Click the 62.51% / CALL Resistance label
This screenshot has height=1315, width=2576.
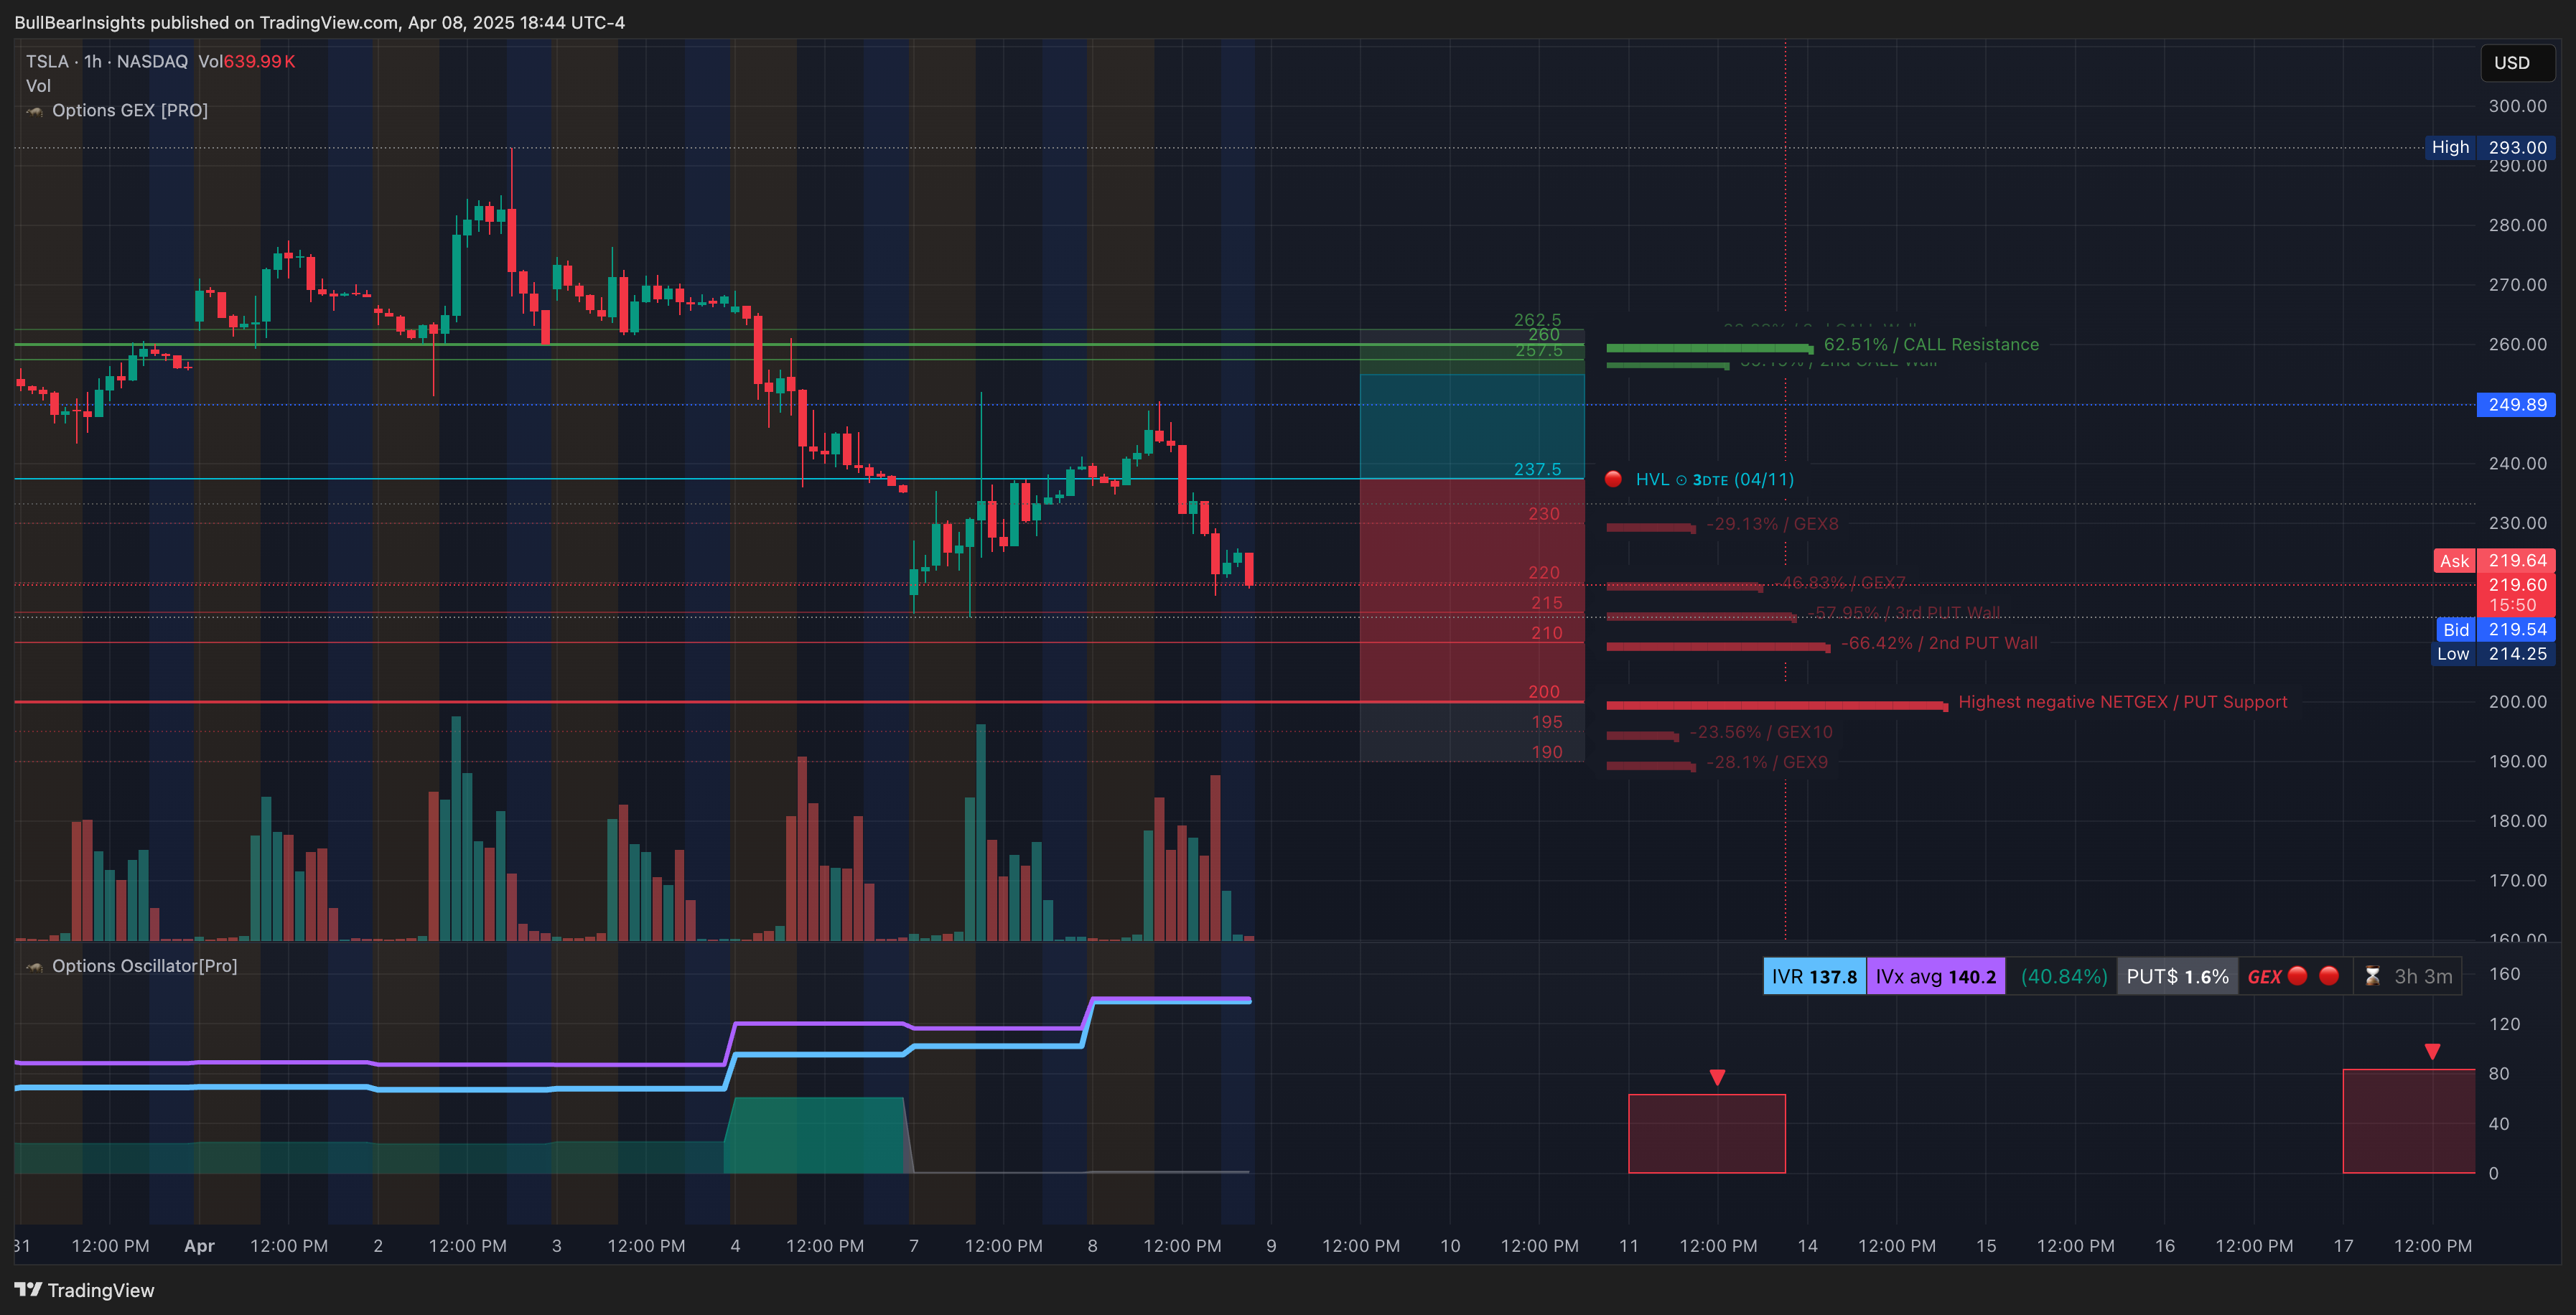click(x=1930, y=345)
